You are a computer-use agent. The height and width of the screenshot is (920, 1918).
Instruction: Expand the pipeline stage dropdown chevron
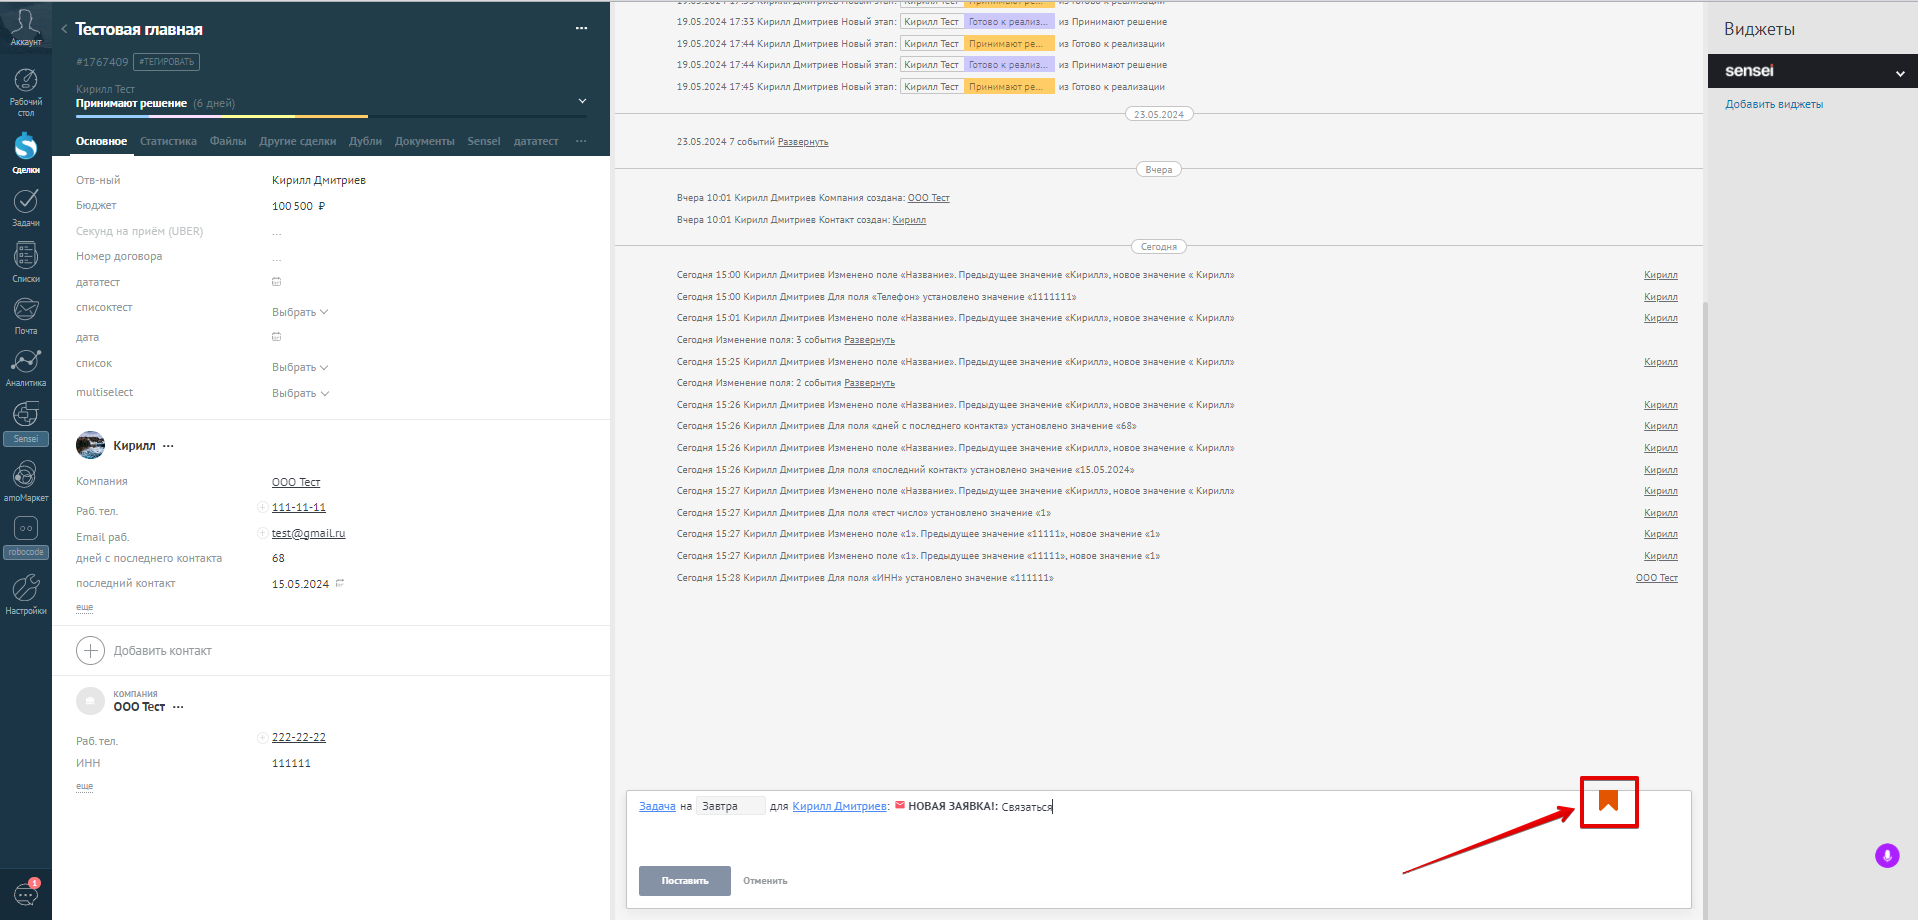pos(582,101)
